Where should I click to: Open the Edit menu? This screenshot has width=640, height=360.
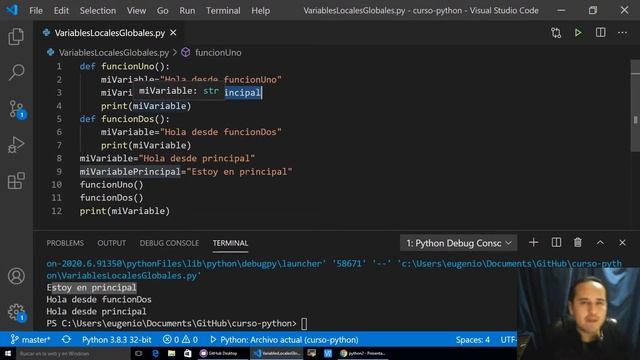[61, 11]
